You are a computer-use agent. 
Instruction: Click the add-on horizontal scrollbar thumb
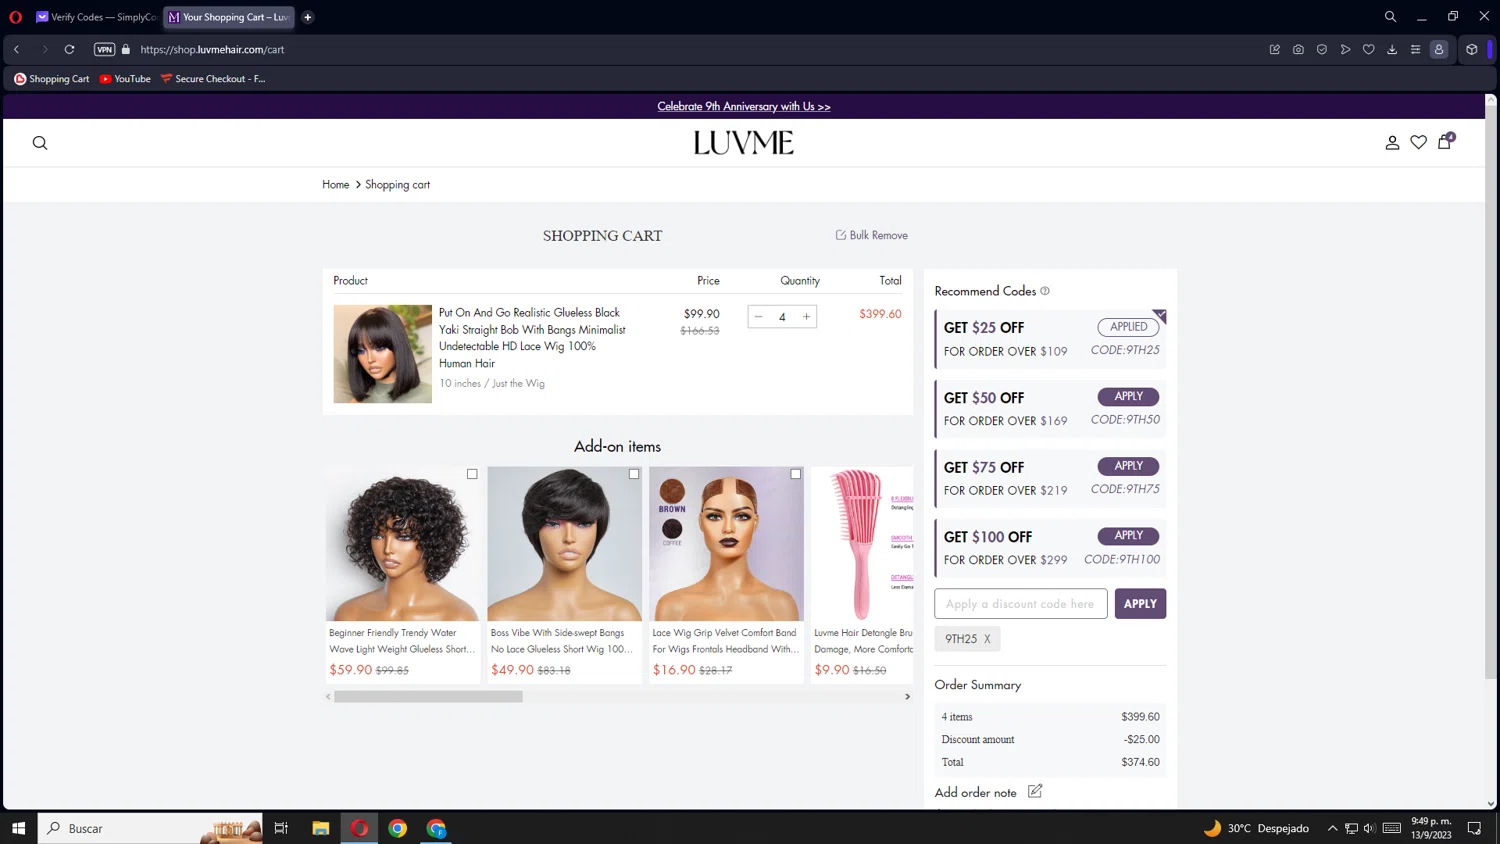click(428, 697)
